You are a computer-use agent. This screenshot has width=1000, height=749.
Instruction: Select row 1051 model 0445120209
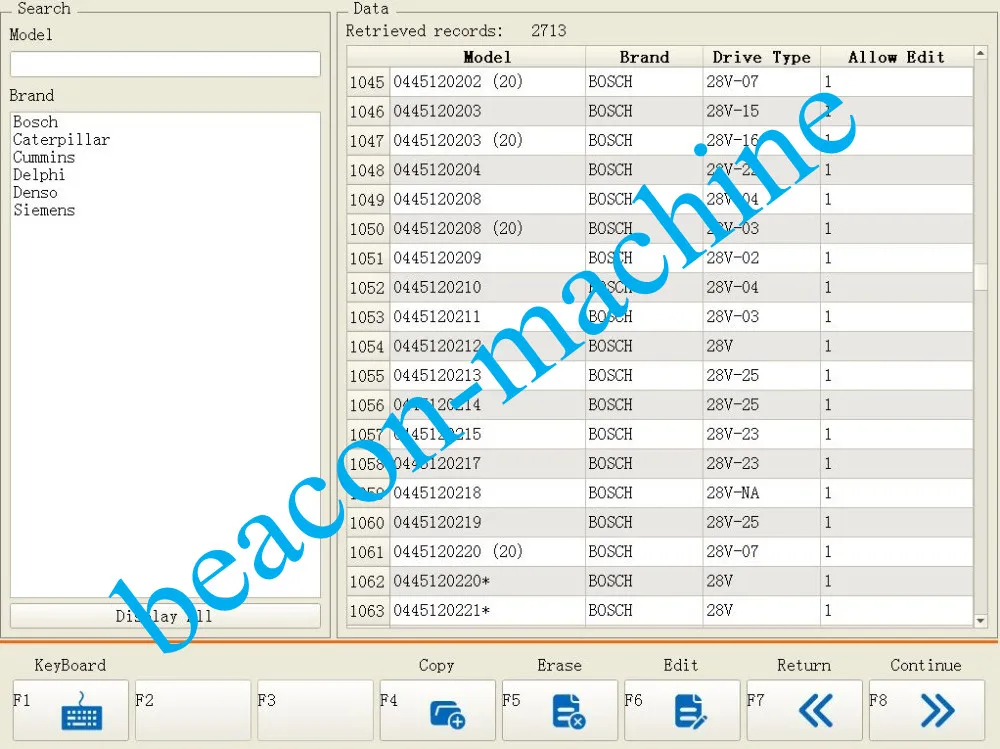pos(660,258)
